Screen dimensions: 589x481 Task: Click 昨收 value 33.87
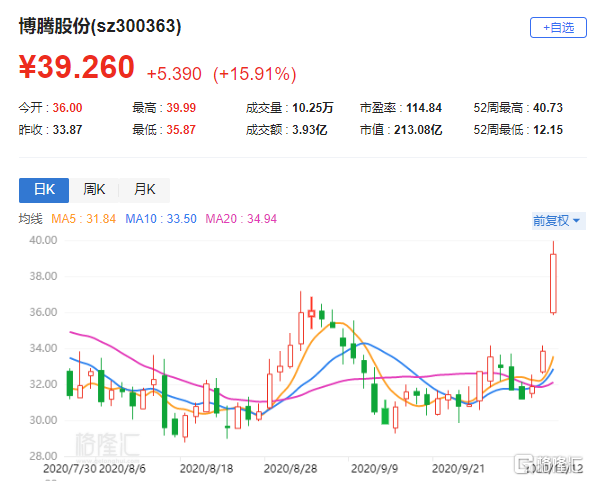[x=67, y=130]
